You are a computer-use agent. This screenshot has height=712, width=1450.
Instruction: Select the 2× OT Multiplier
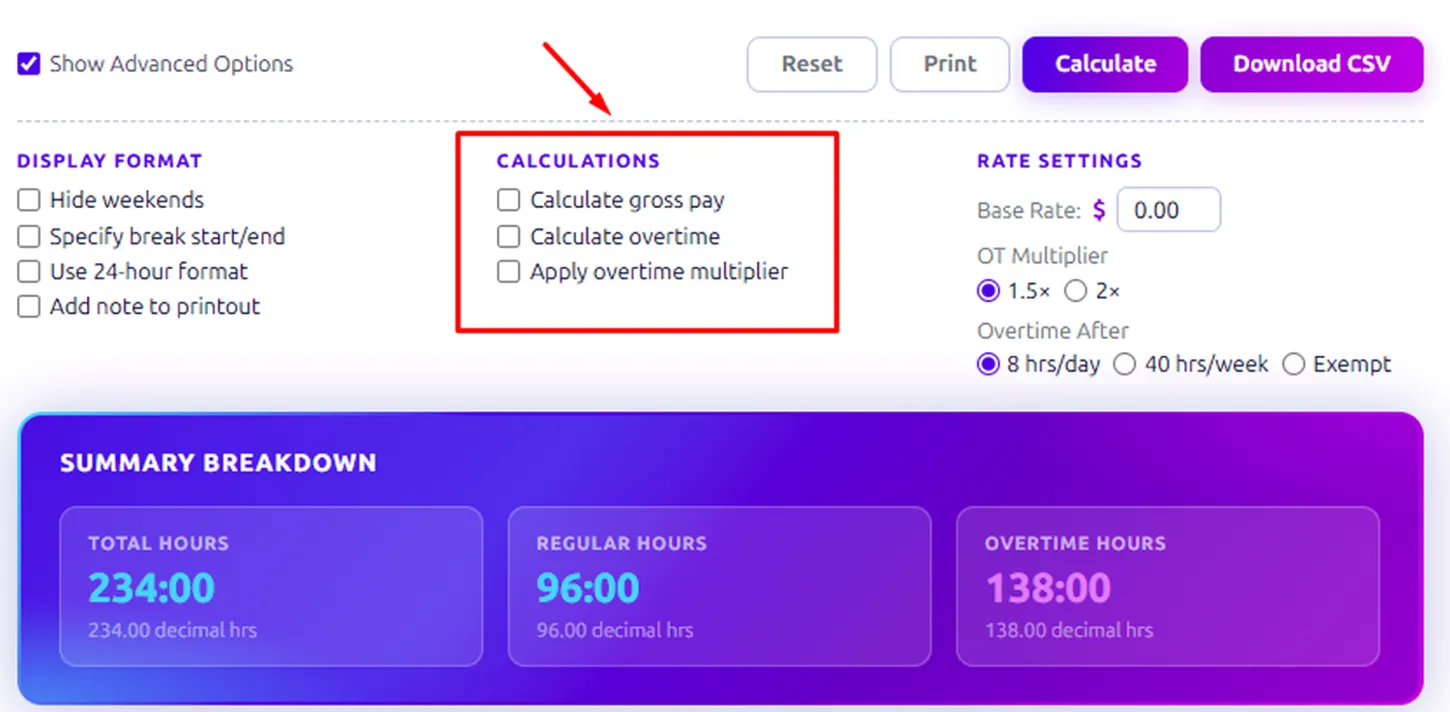point(1075,290)
